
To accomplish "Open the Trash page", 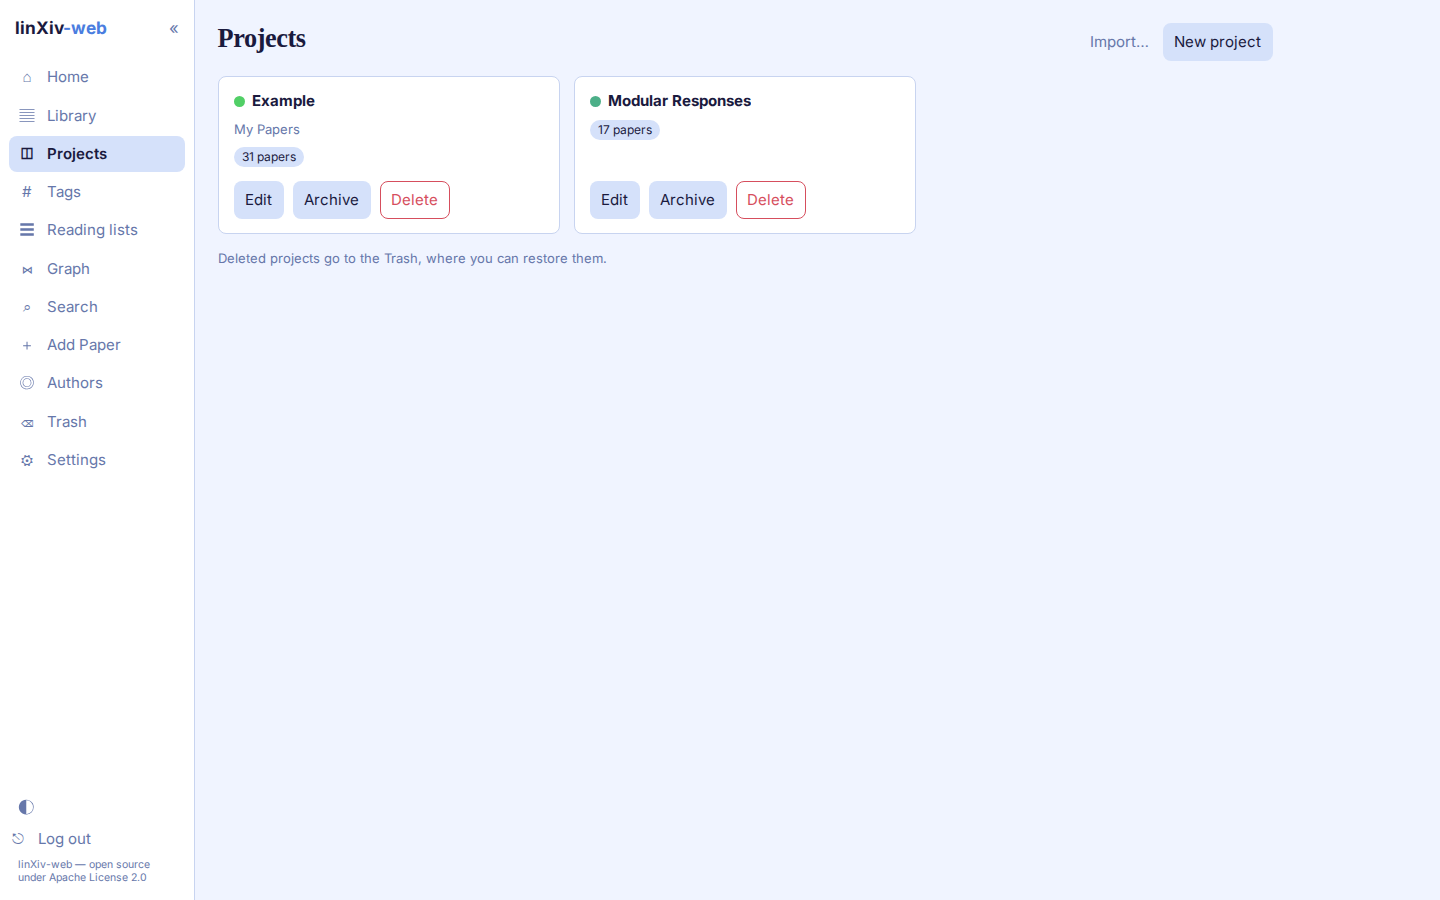I will [x=97, y=422].
